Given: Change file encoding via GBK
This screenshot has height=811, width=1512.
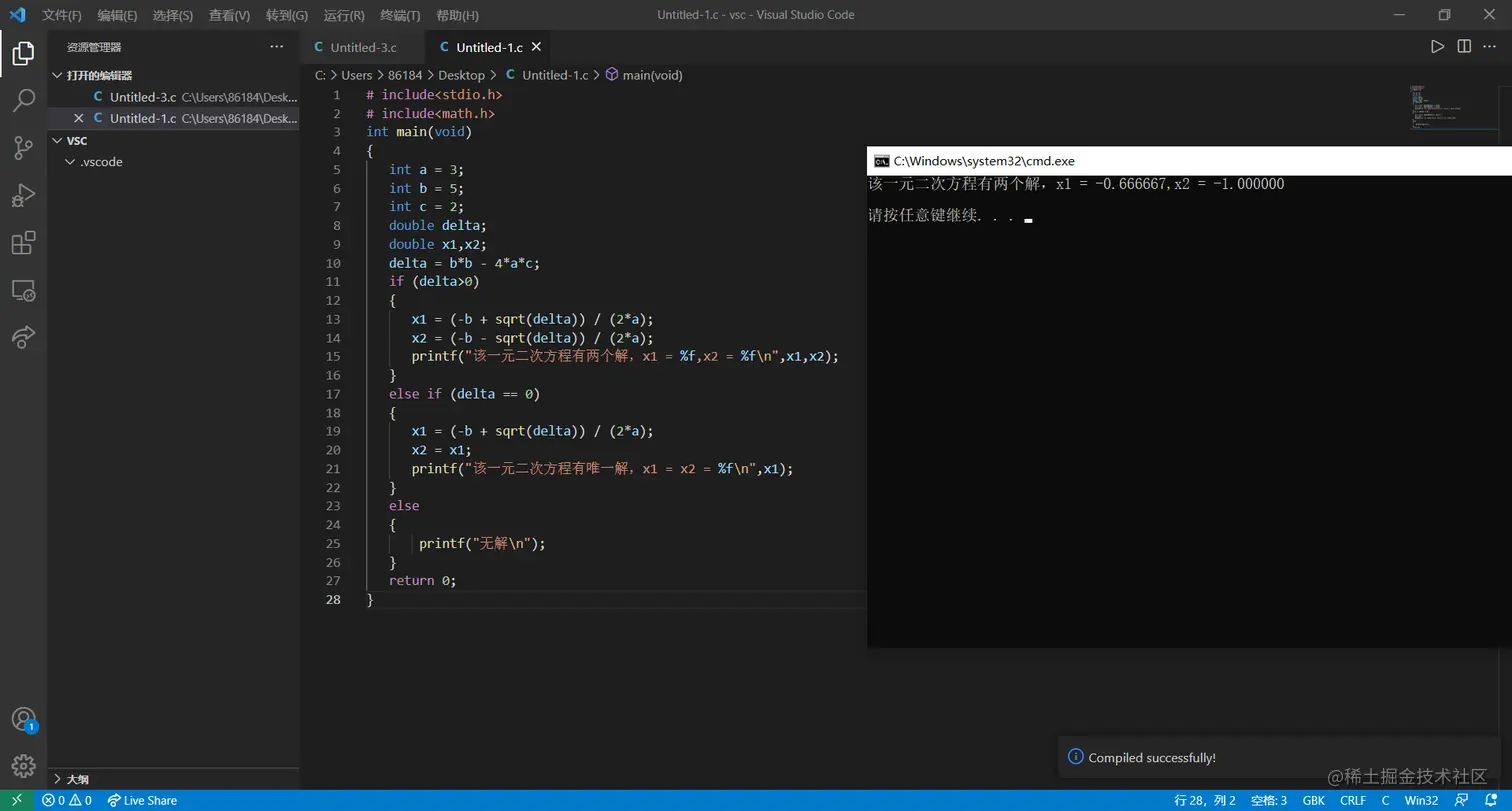Looking at the screenshot, I should pos(1314,800).
